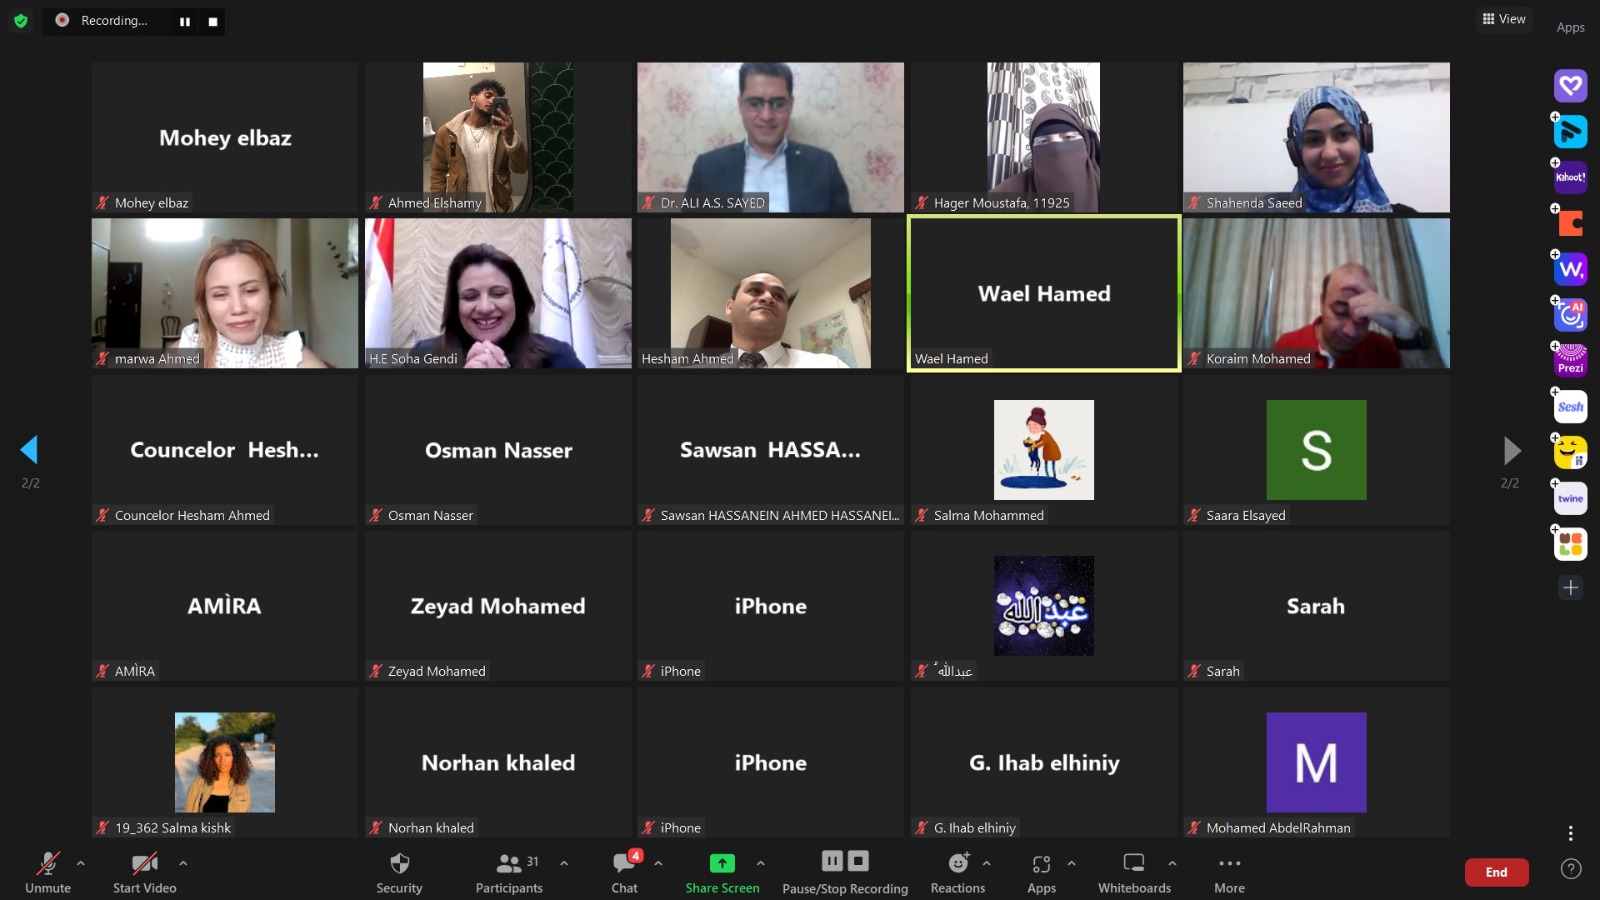1600x900 pixels.
Task: Open Whiteboards from the toolbar
Action: [x=1134, y=864]
